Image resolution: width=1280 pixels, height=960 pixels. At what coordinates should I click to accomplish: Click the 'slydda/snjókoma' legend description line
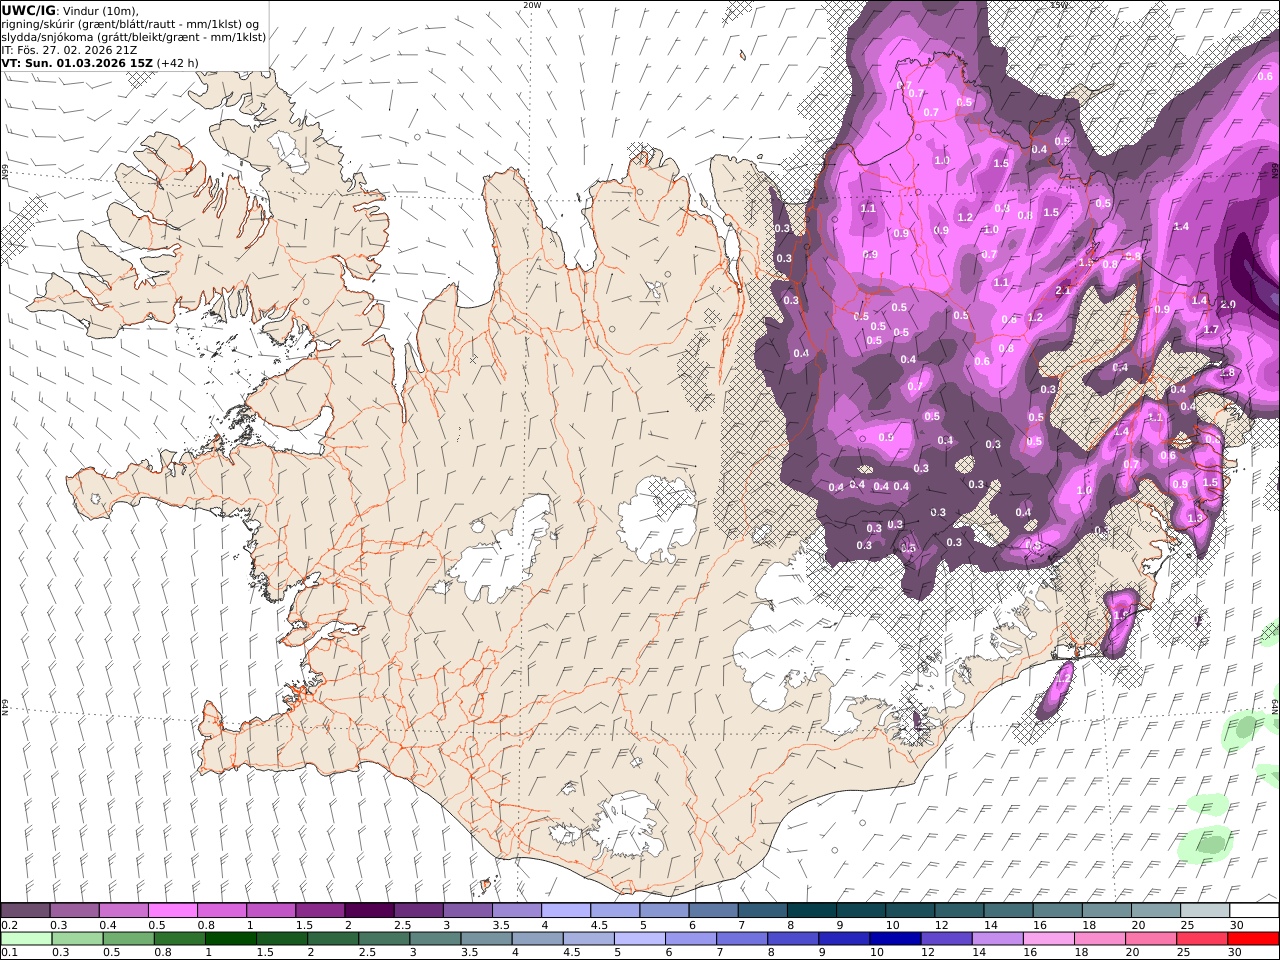(x=134, y=36)
